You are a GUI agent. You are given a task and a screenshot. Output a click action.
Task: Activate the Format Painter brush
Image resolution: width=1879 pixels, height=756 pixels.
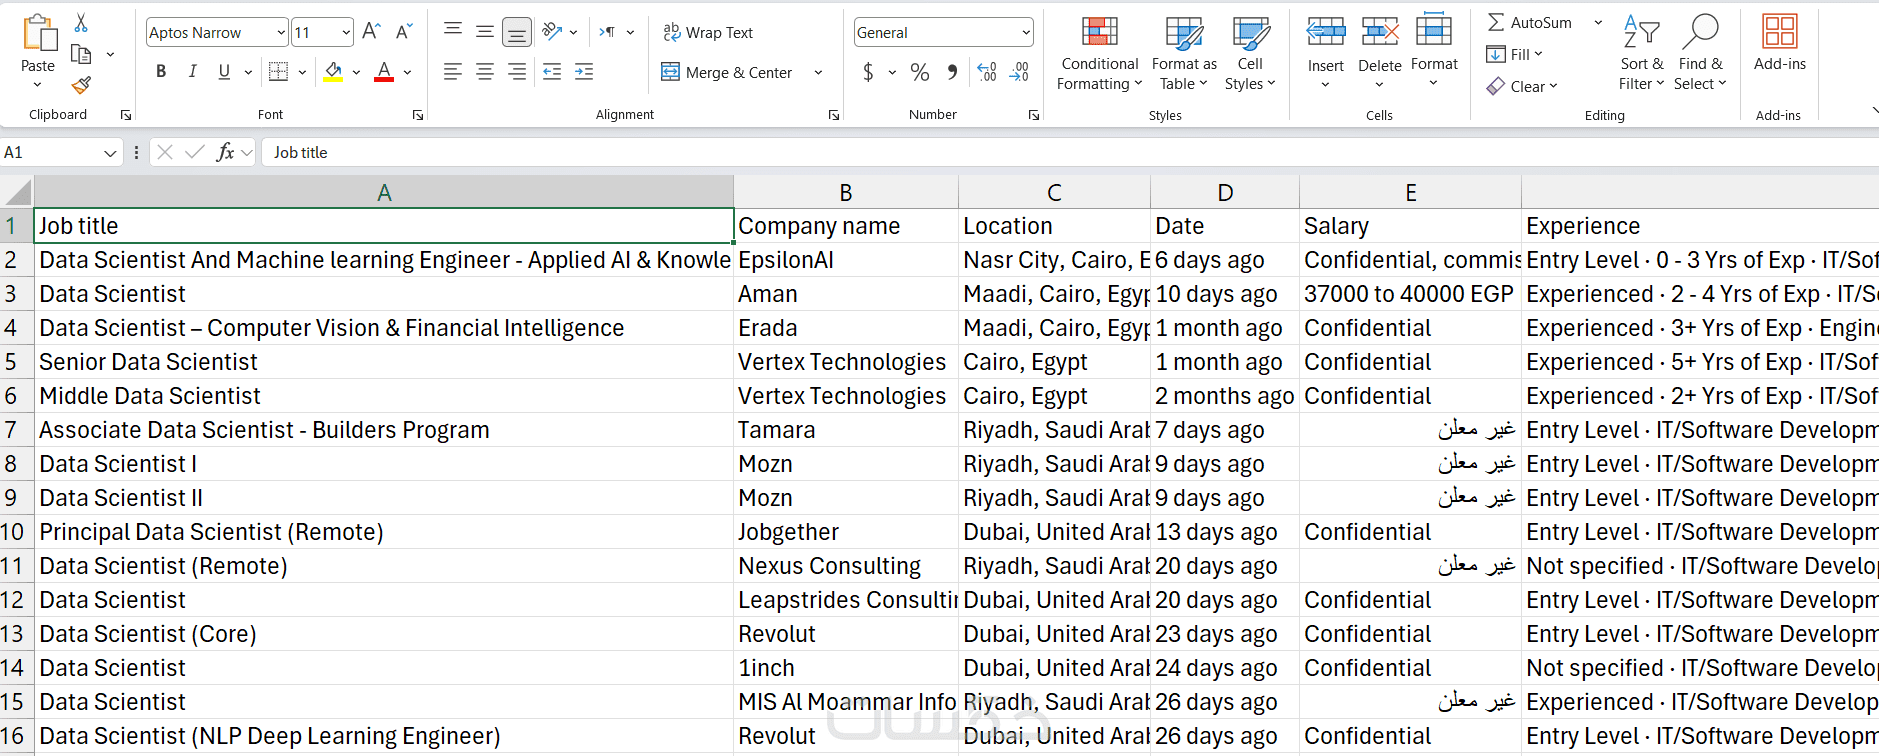[x=81, y=85]
